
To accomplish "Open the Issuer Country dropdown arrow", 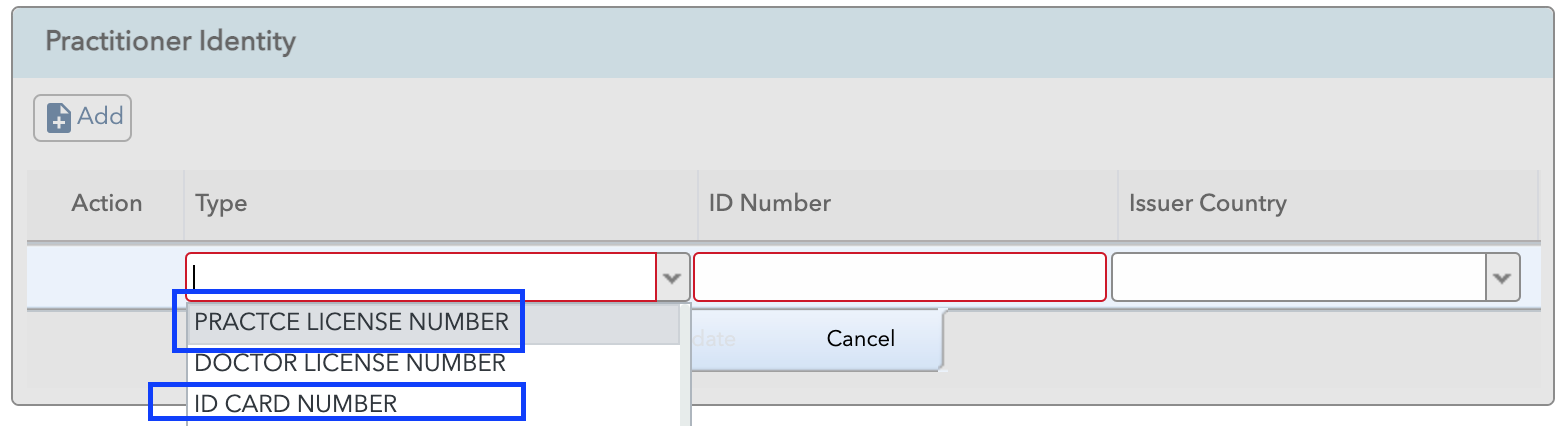I will 1502,278.
